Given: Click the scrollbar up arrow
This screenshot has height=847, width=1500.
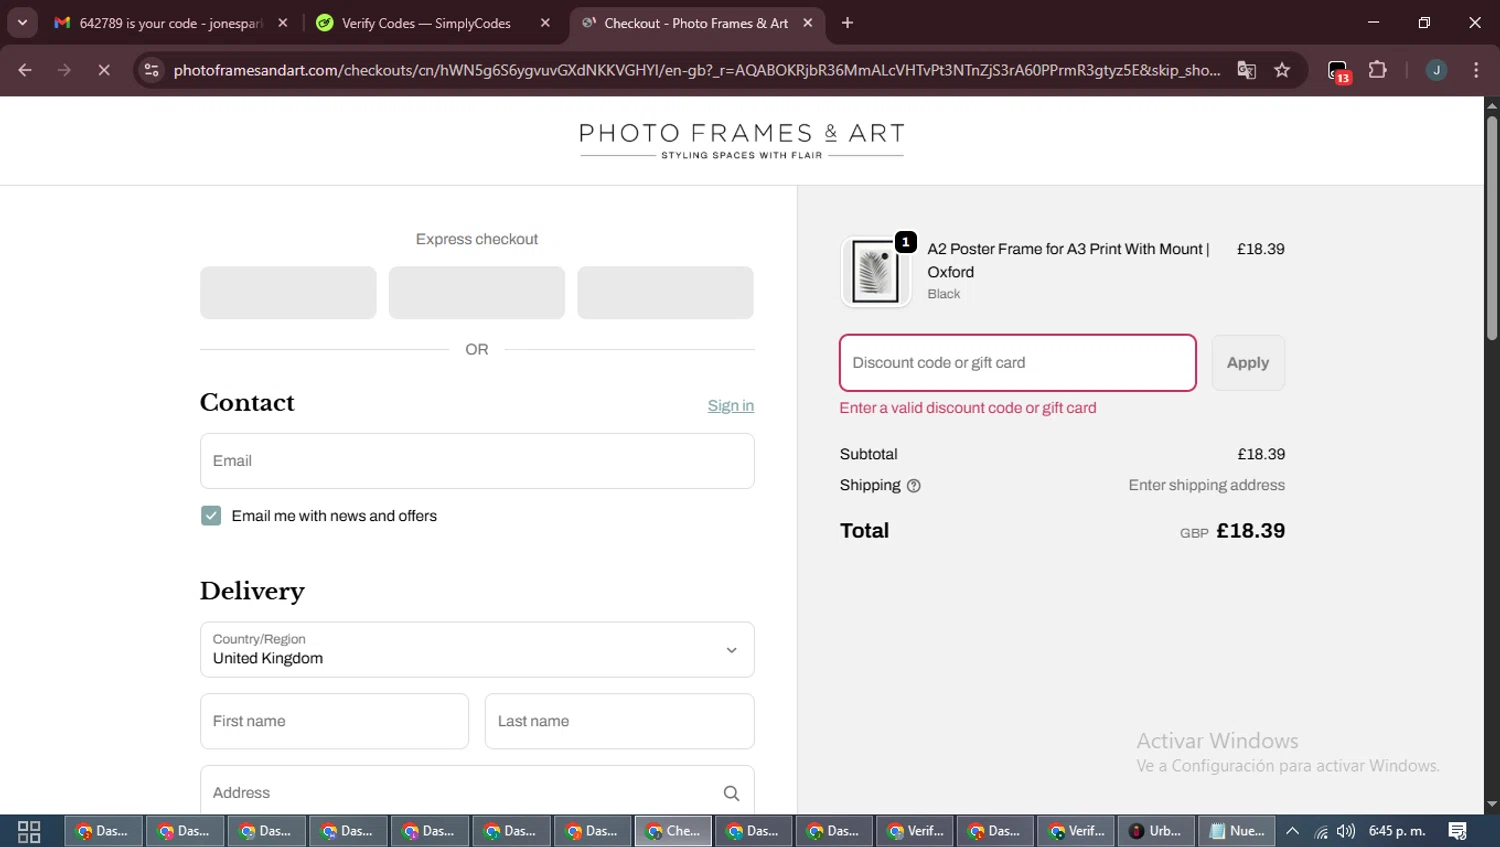Looking at the screenshot, I should [x=1492, y=105].
